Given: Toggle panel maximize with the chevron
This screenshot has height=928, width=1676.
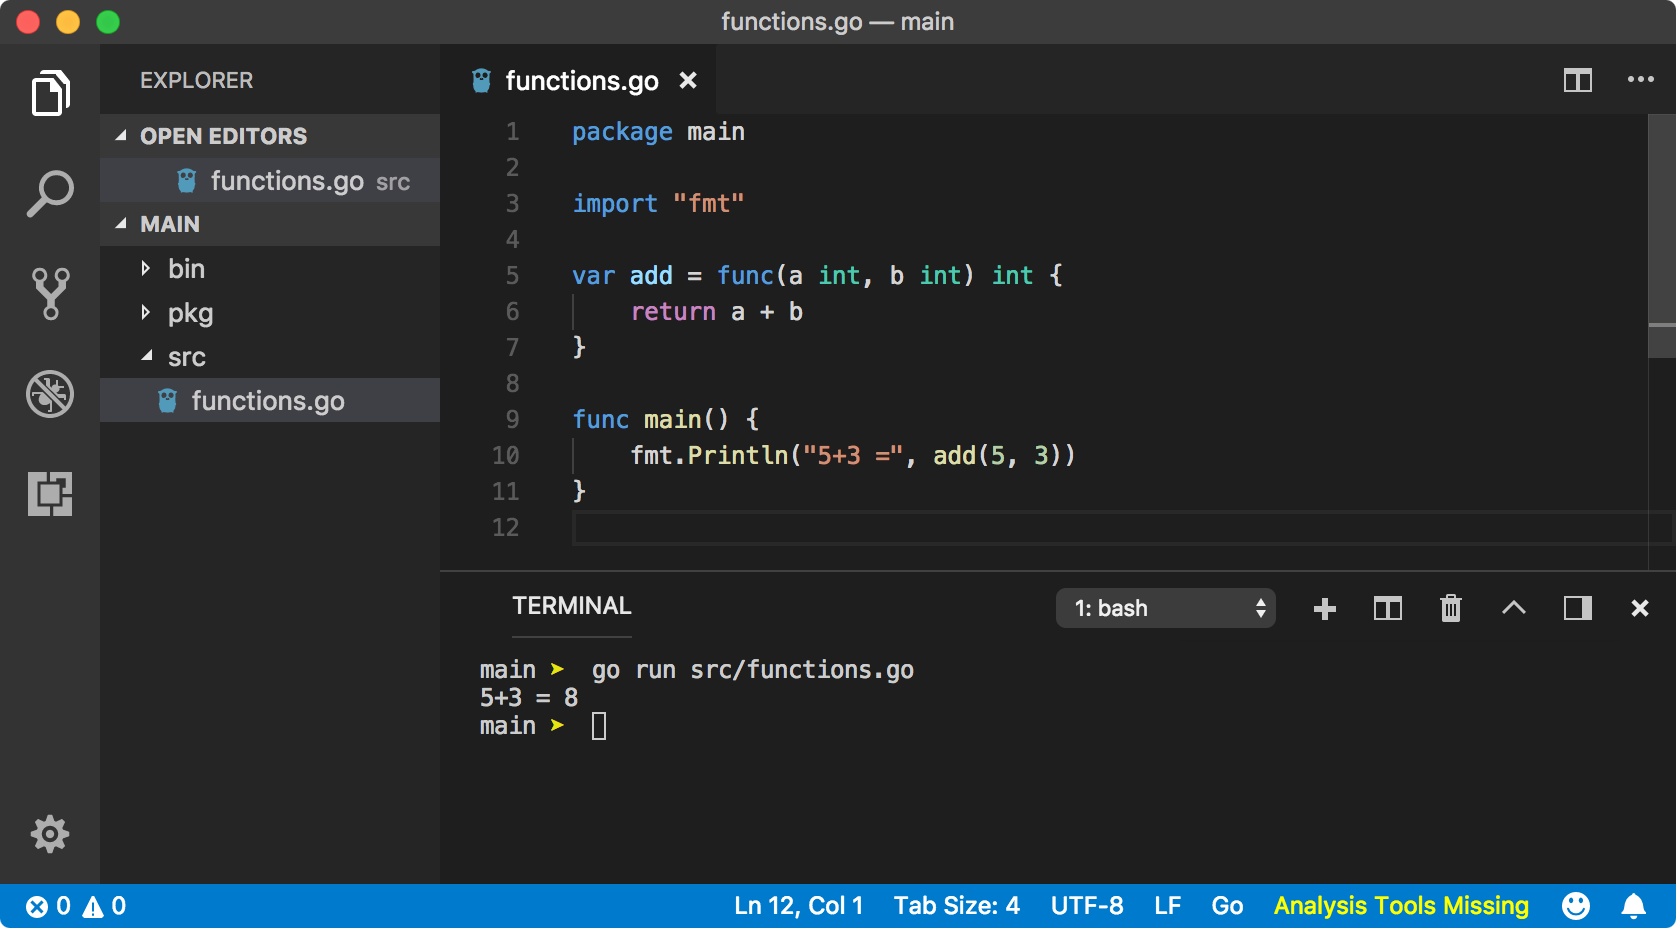Looking at the screenshot, I should (1514, 607).
